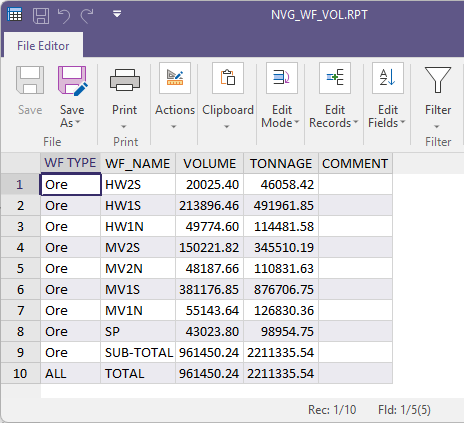
Task: Click the Edit Fields sort icon
Action: pos(388,78)
